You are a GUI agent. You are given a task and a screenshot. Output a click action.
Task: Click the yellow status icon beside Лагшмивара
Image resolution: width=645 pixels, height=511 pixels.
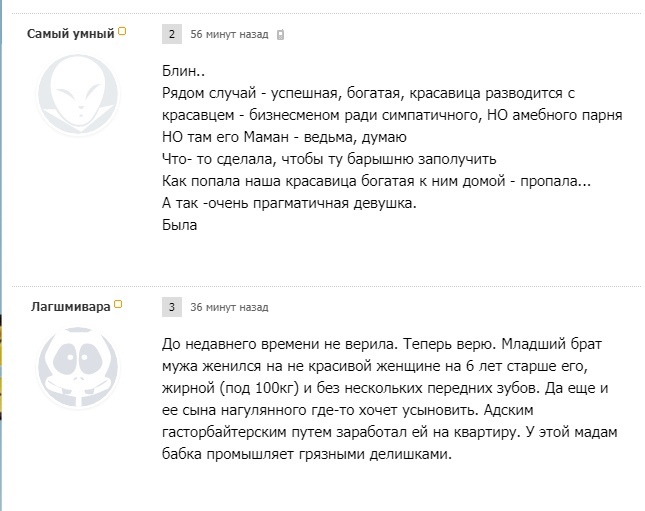(x=118, y=304)
